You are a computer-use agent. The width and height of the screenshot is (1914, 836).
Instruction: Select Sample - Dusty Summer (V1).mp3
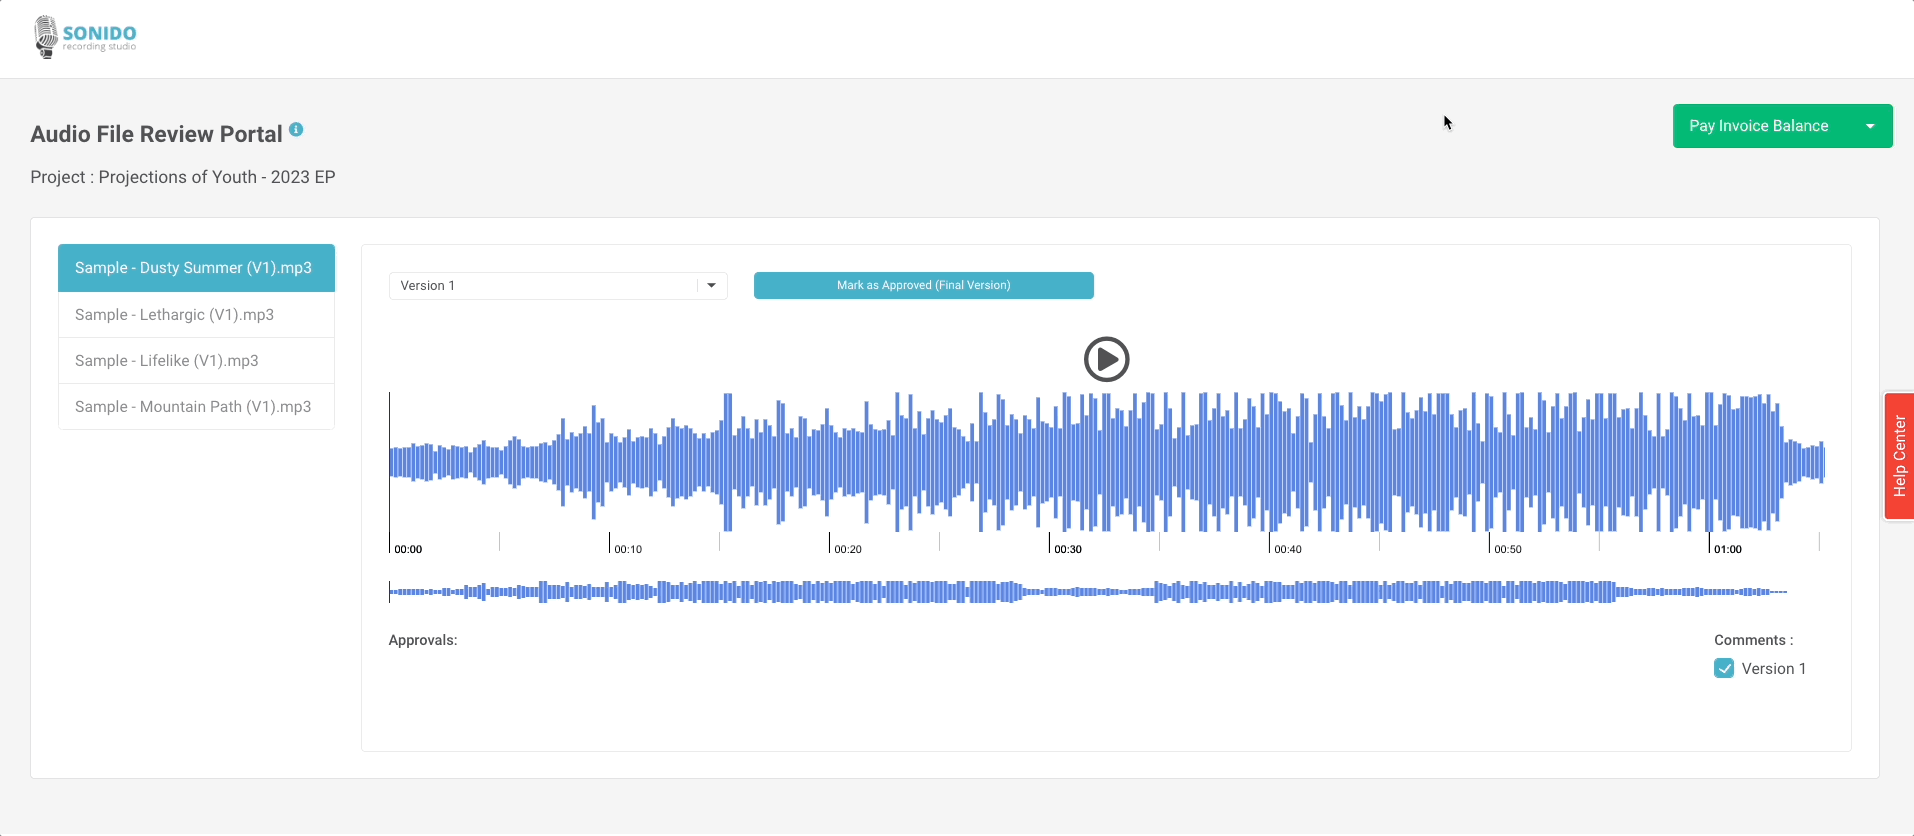click(196, 268)
